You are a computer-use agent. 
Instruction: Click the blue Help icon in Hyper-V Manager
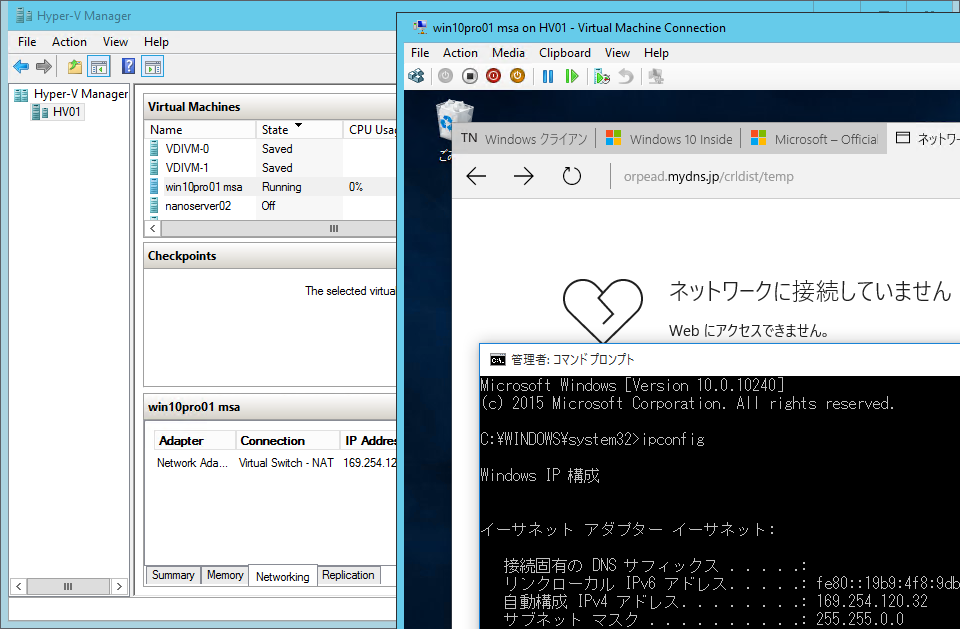[129, 66]
